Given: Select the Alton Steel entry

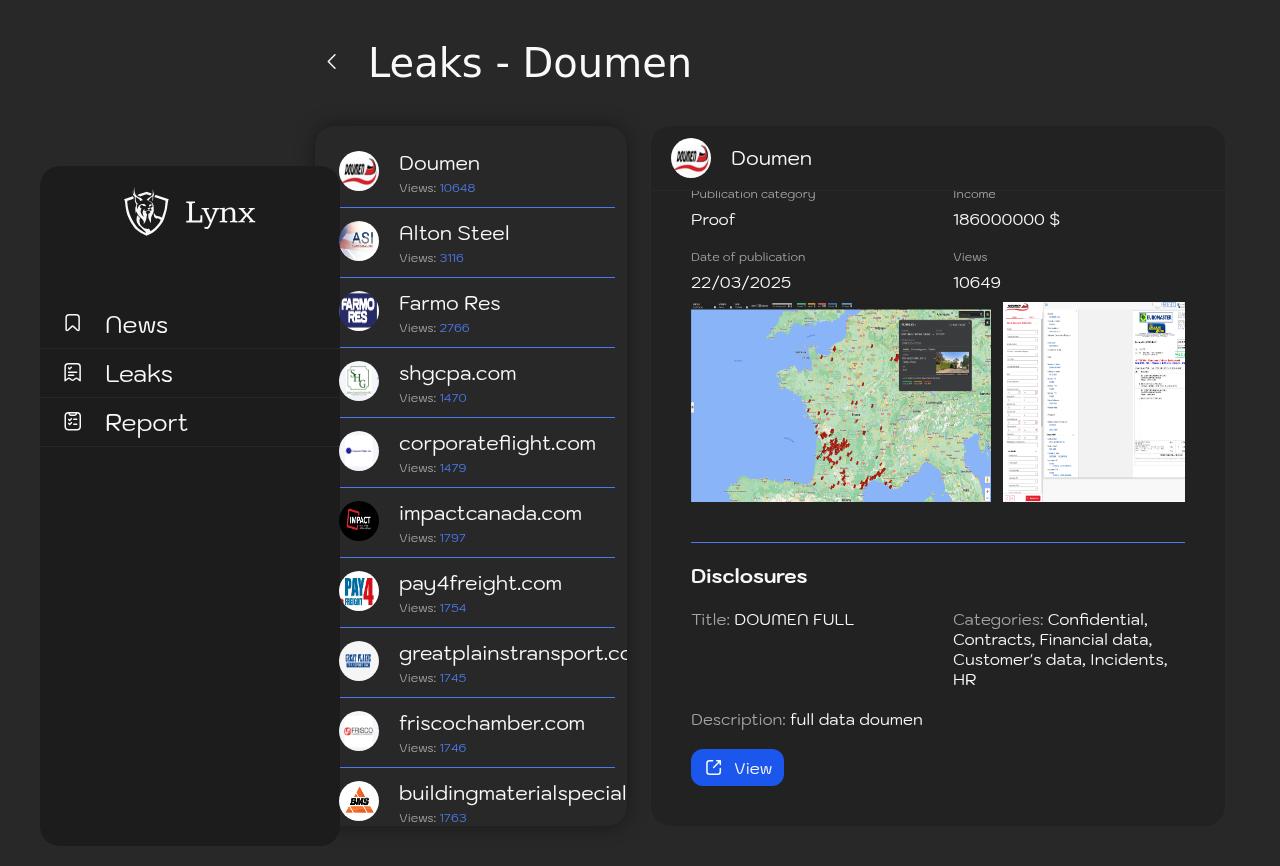Looking at the screenshot, I should coord(454,233).
